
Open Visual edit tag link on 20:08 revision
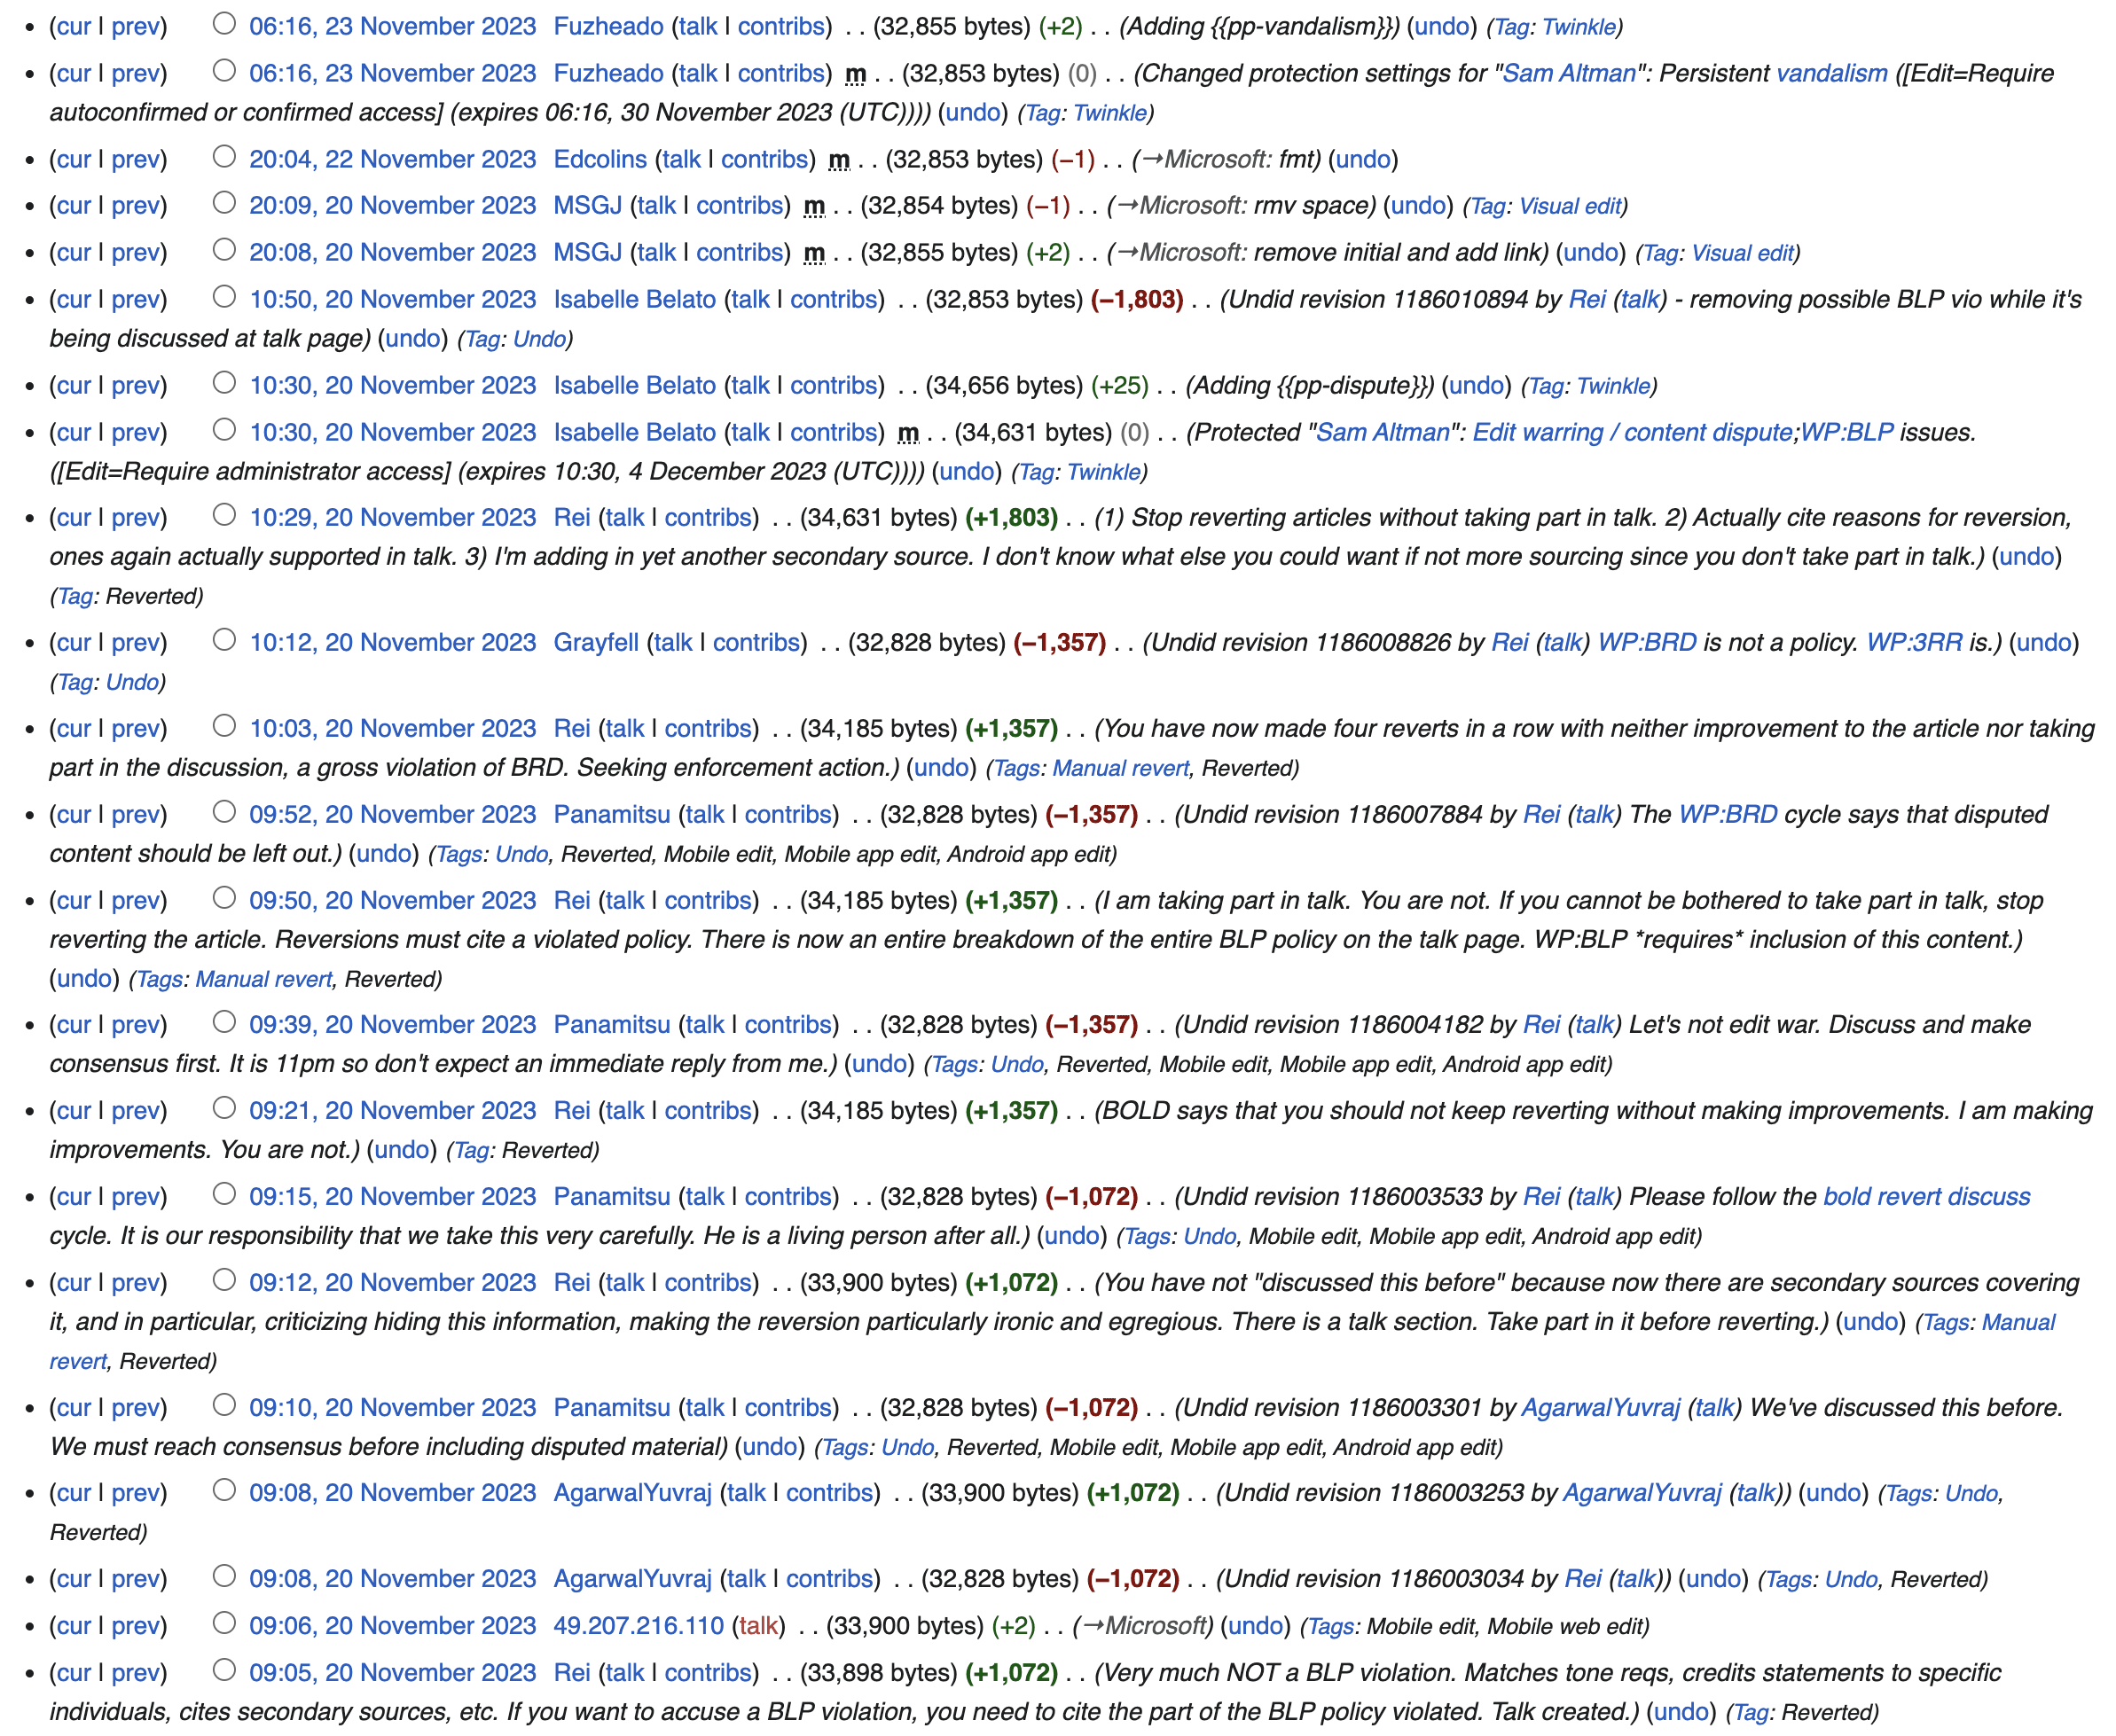(x=1741, y=253)
